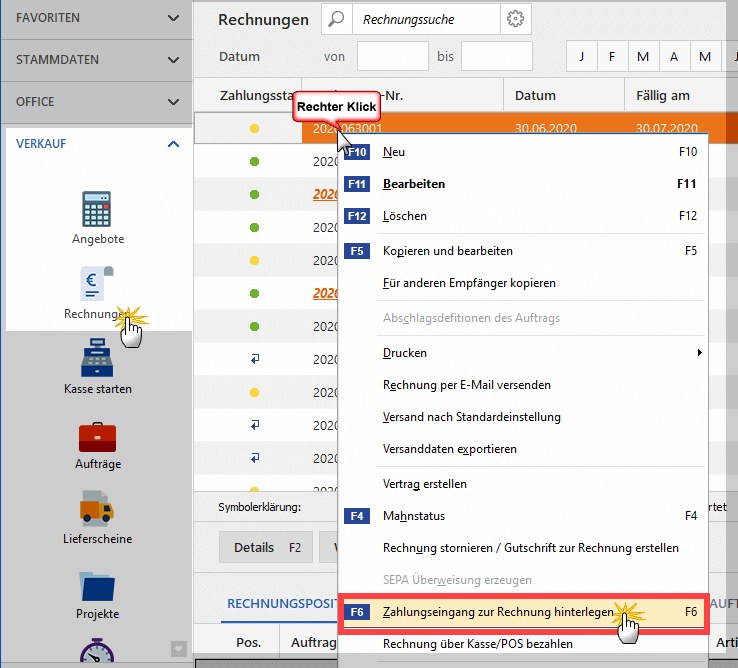Sort by Zahlungsstatus column header

point(248,95)
